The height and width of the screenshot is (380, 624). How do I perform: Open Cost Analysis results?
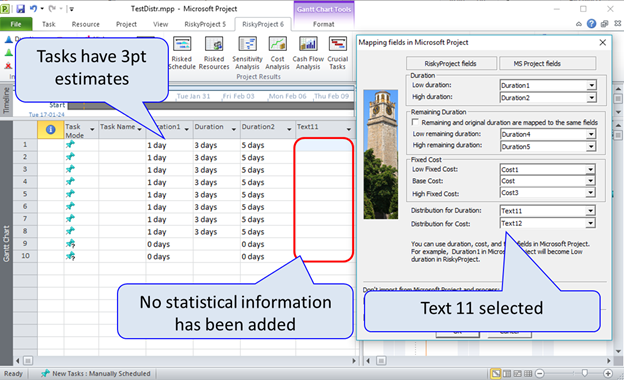click(277, 53)
